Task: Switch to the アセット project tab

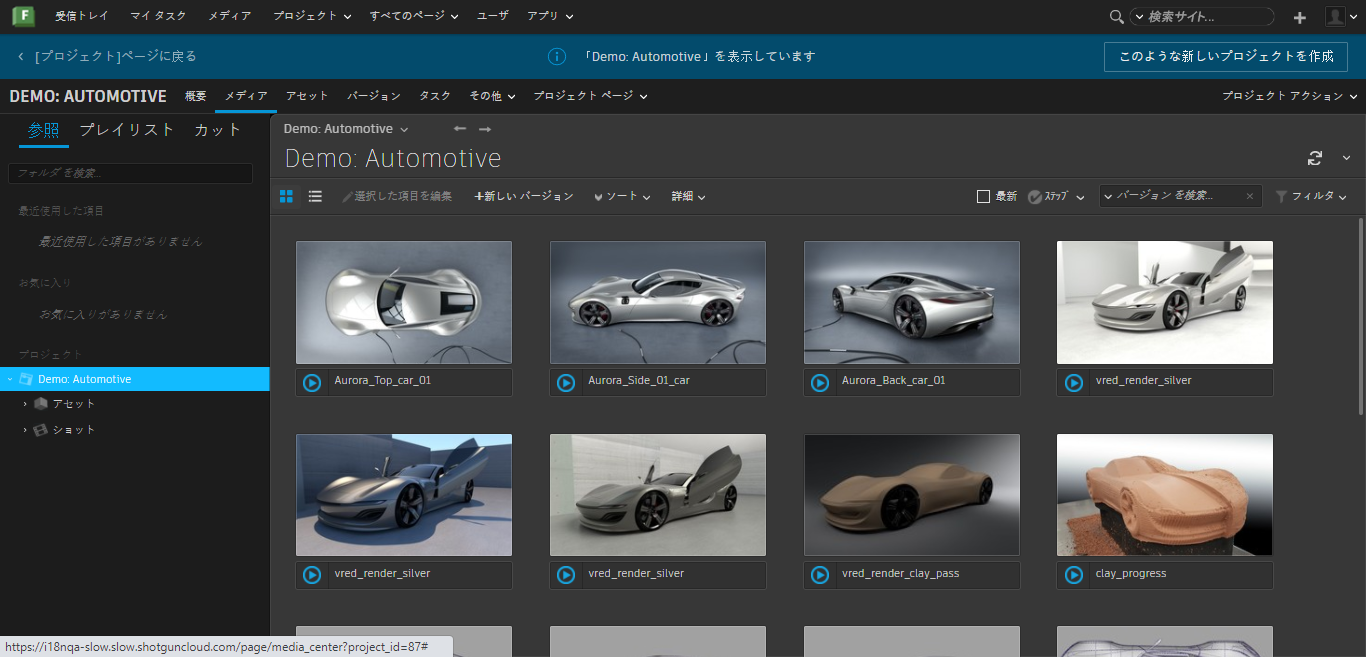Action: [x=307, y=96]
